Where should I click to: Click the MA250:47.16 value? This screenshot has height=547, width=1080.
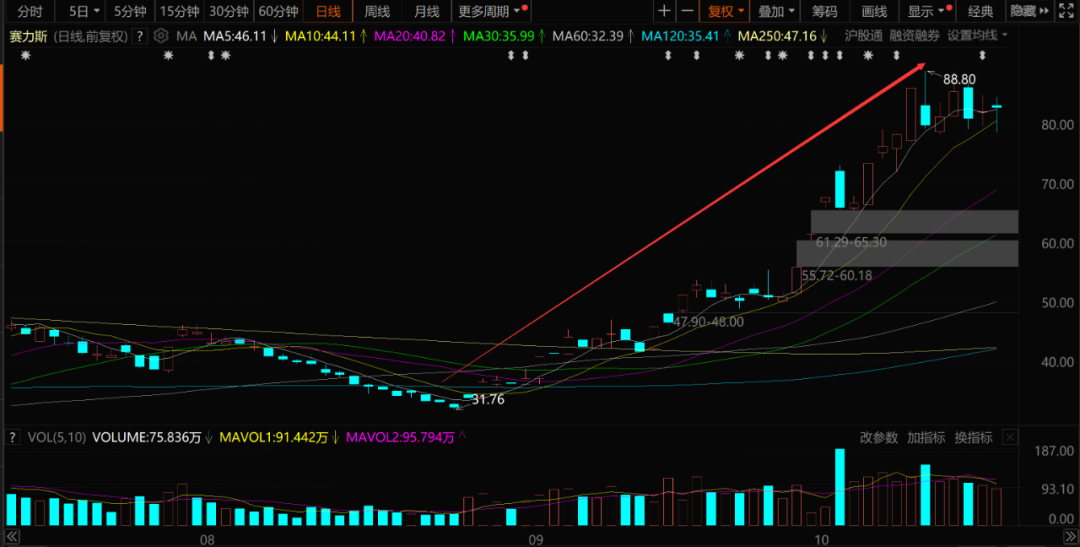[777, 36]
